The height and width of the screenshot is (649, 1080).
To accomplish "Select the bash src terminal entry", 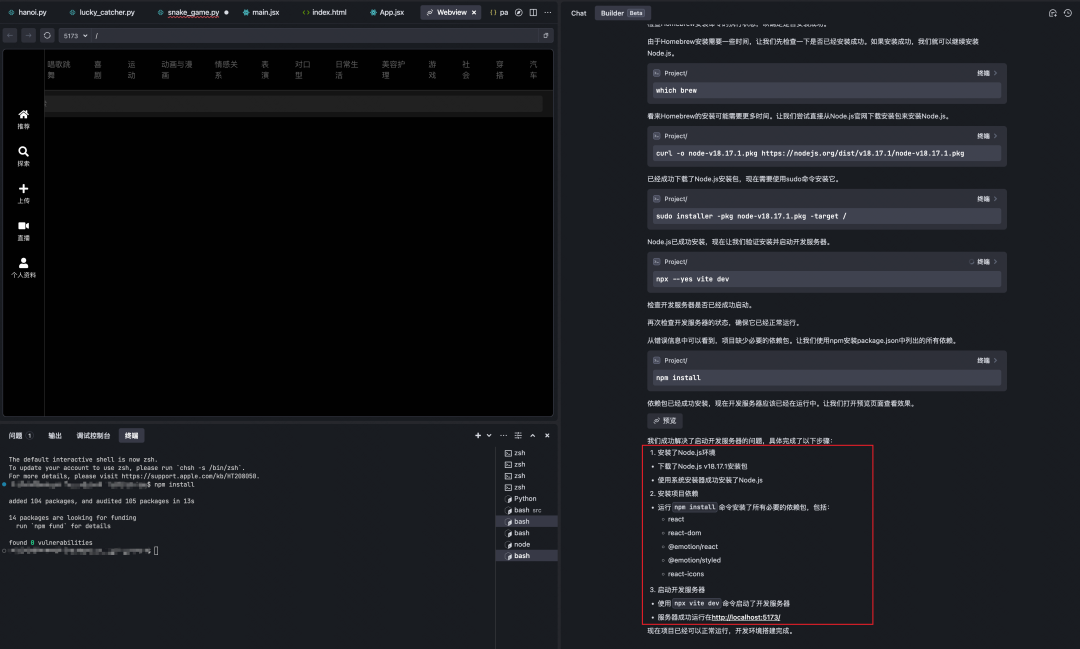I will pos(527,511).
